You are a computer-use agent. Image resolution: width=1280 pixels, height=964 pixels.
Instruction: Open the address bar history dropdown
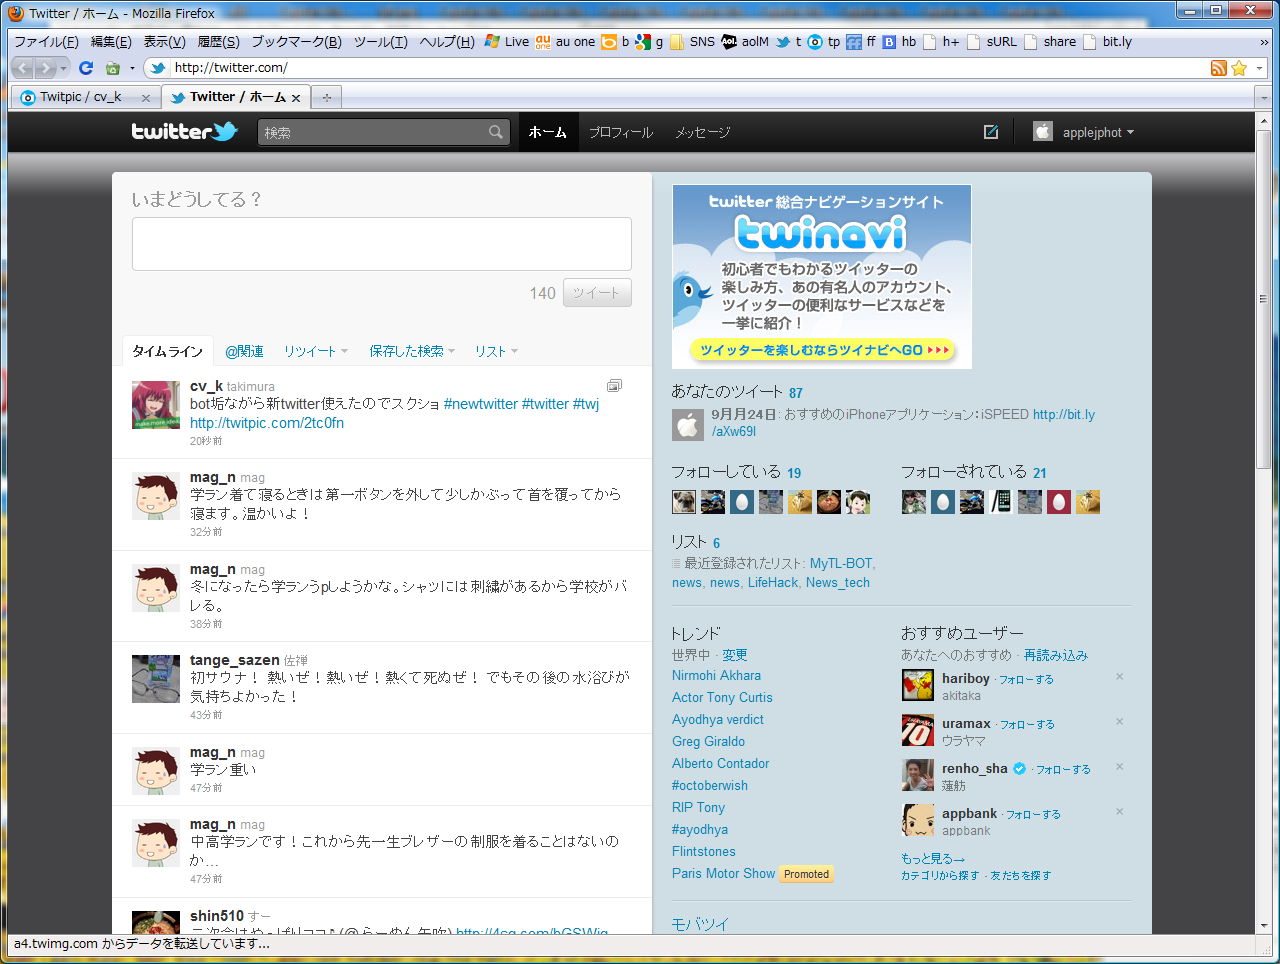pyautogui.click(x=1259, y=68)
